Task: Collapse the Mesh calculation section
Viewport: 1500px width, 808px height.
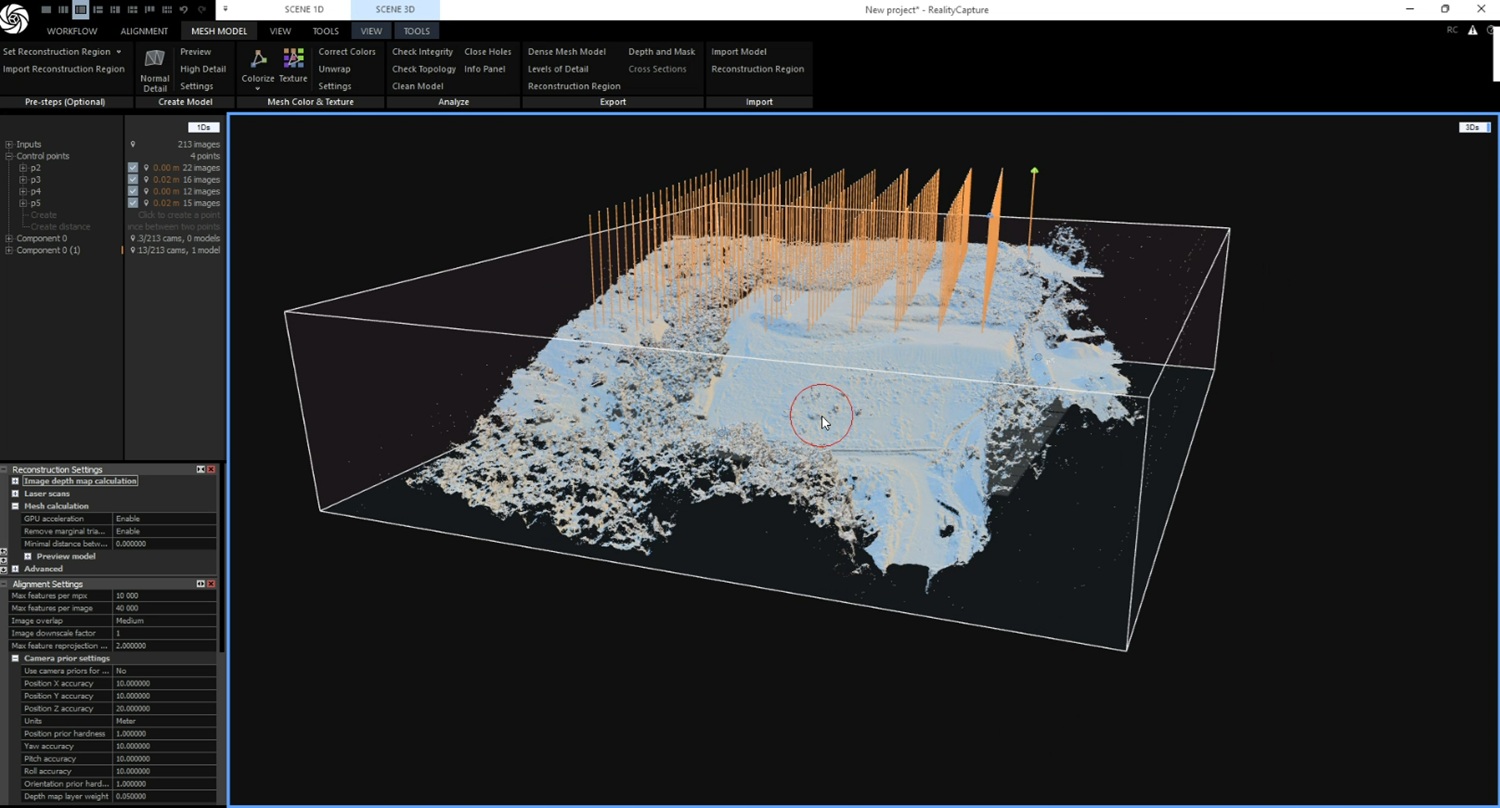Action: (x=15, y=506)
